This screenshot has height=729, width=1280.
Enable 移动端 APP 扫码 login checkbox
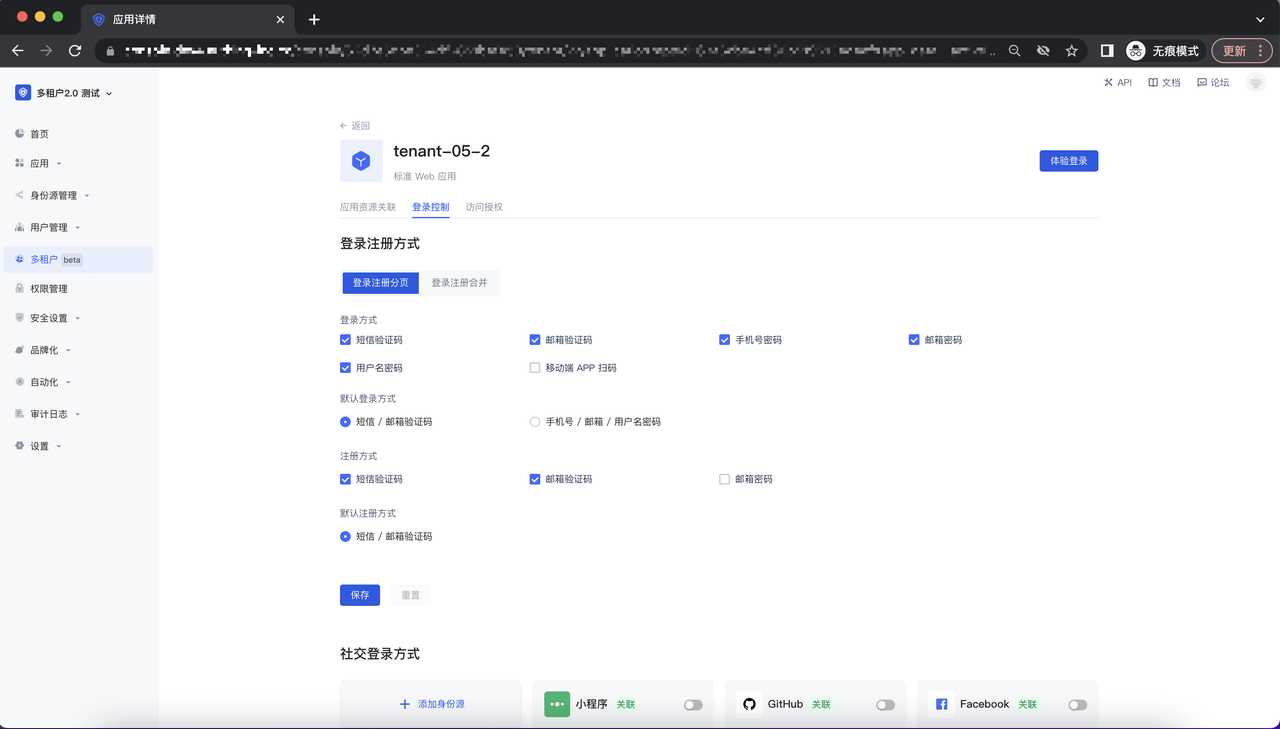tap(535, 368)
